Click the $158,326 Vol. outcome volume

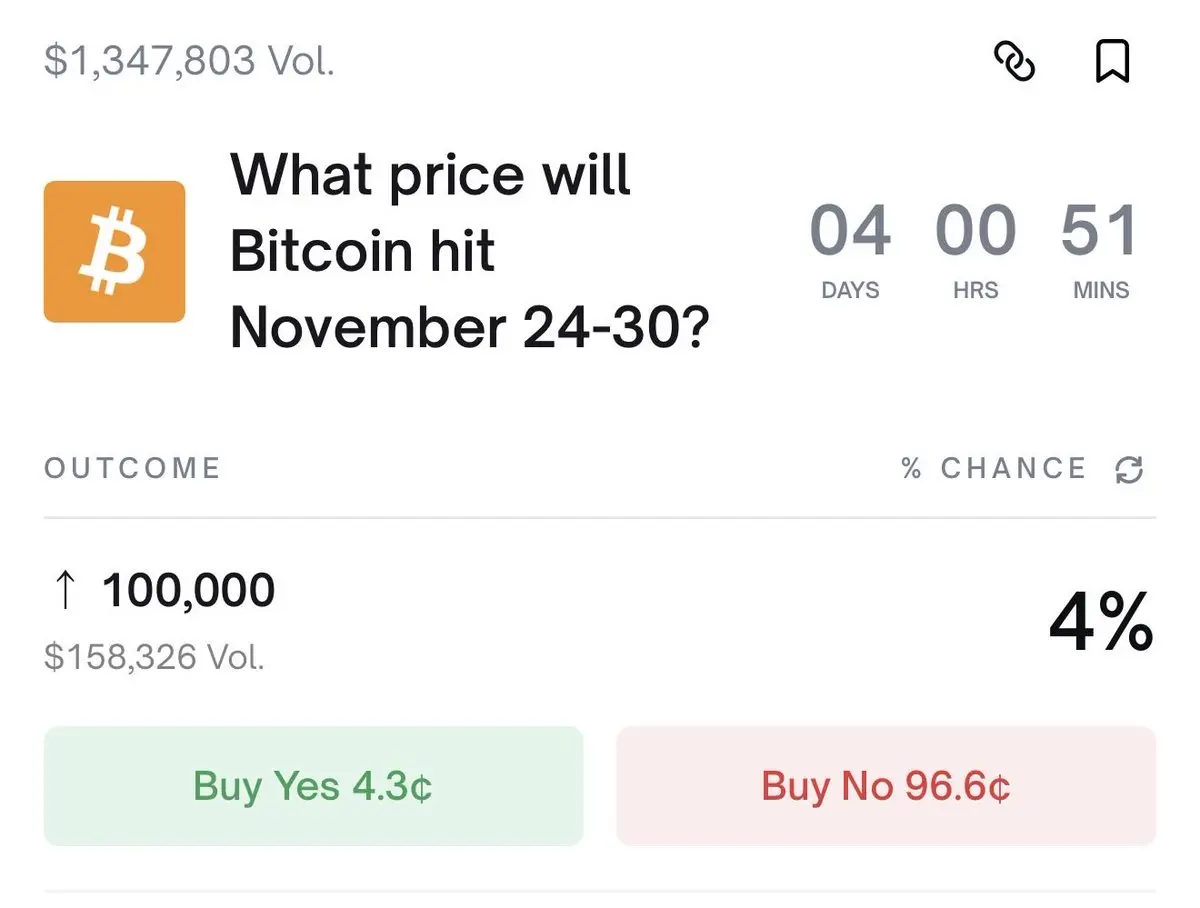tap(154, 657)
